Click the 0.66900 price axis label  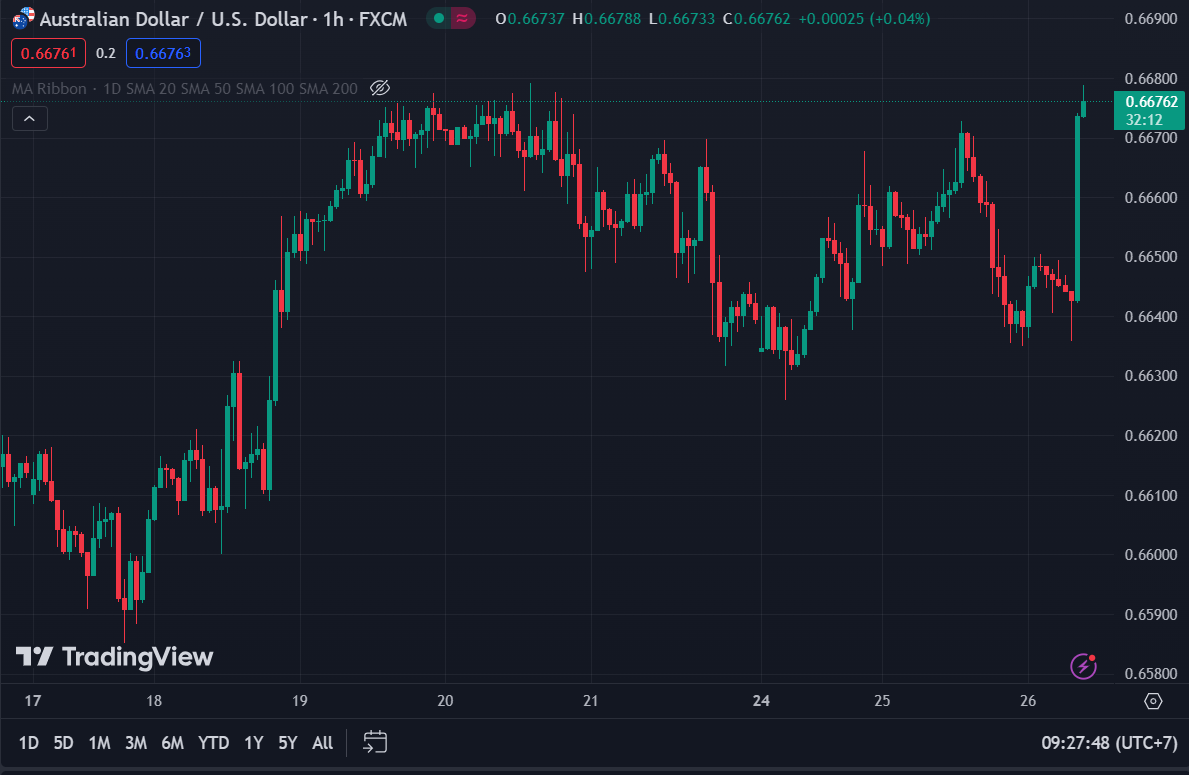(1151, 18)
